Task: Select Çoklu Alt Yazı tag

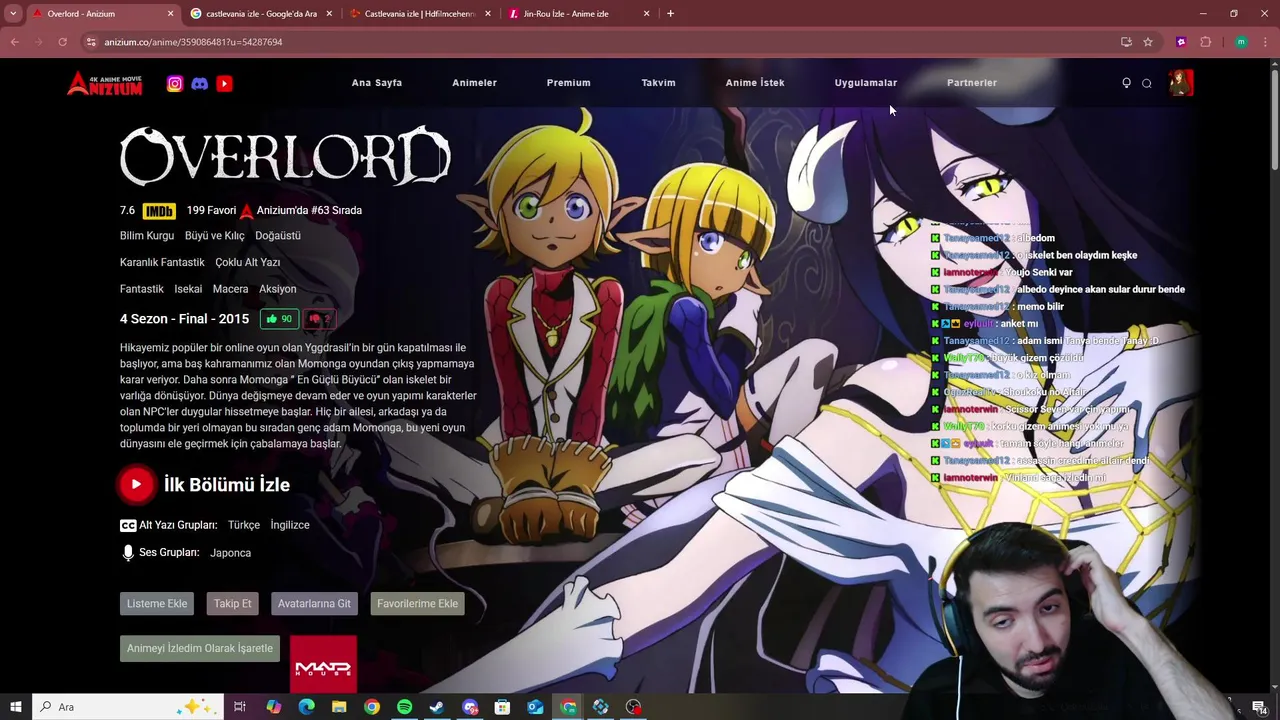Action: point(247,263)
